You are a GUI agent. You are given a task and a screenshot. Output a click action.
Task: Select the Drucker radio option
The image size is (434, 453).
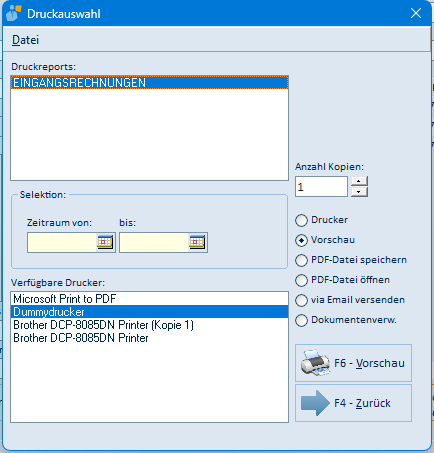coord(301,220)
